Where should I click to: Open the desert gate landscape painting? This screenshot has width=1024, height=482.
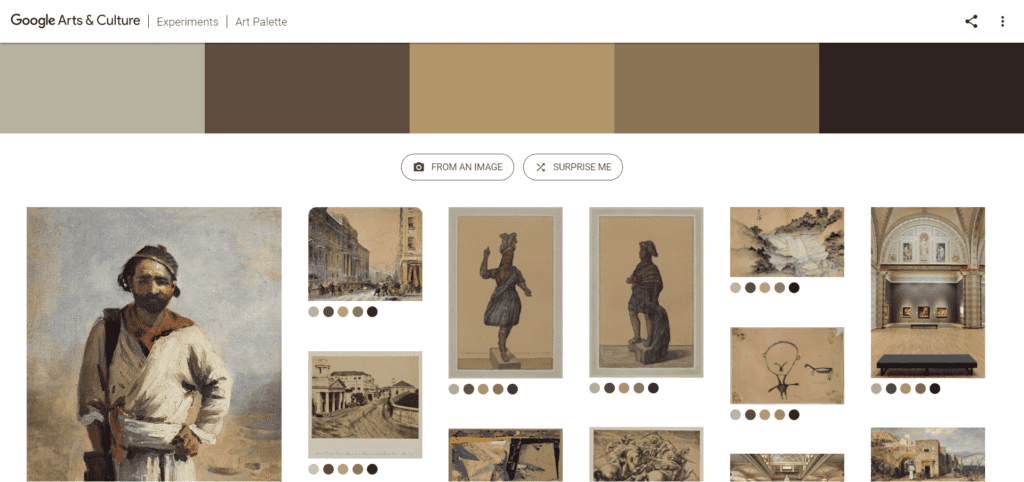point(927,455)
